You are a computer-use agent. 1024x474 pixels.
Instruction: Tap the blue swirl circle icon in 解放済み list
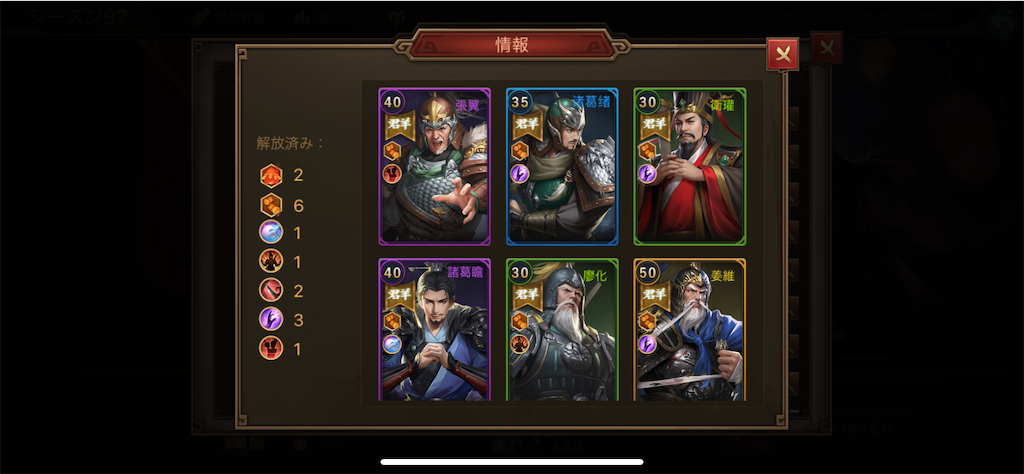tap(271, 232)
